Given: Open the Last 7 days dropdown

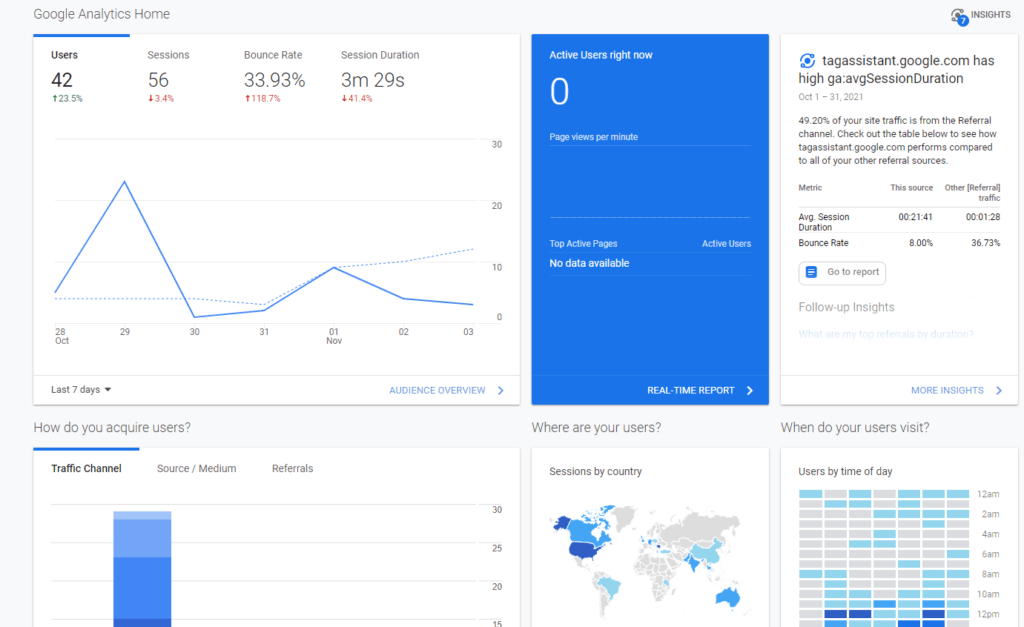Looking at the screenshot, I should [x=81, y=390].
